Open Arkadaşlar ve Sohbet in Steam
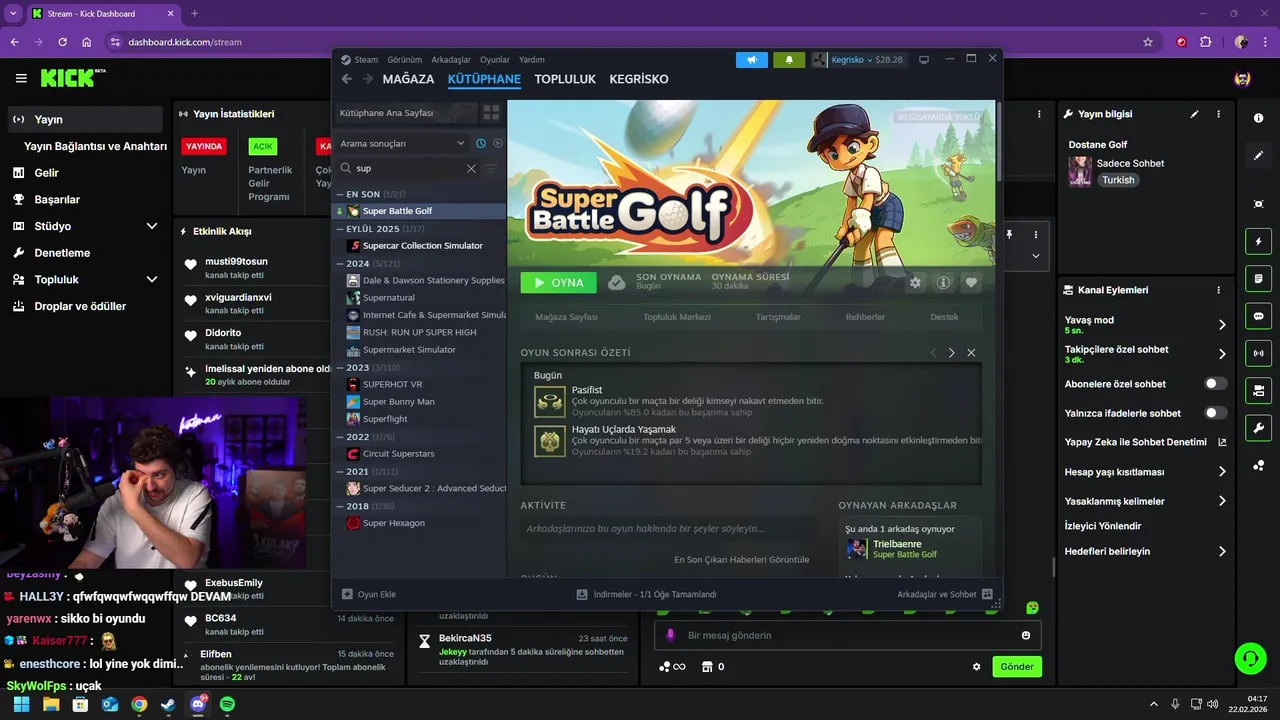 945,594
